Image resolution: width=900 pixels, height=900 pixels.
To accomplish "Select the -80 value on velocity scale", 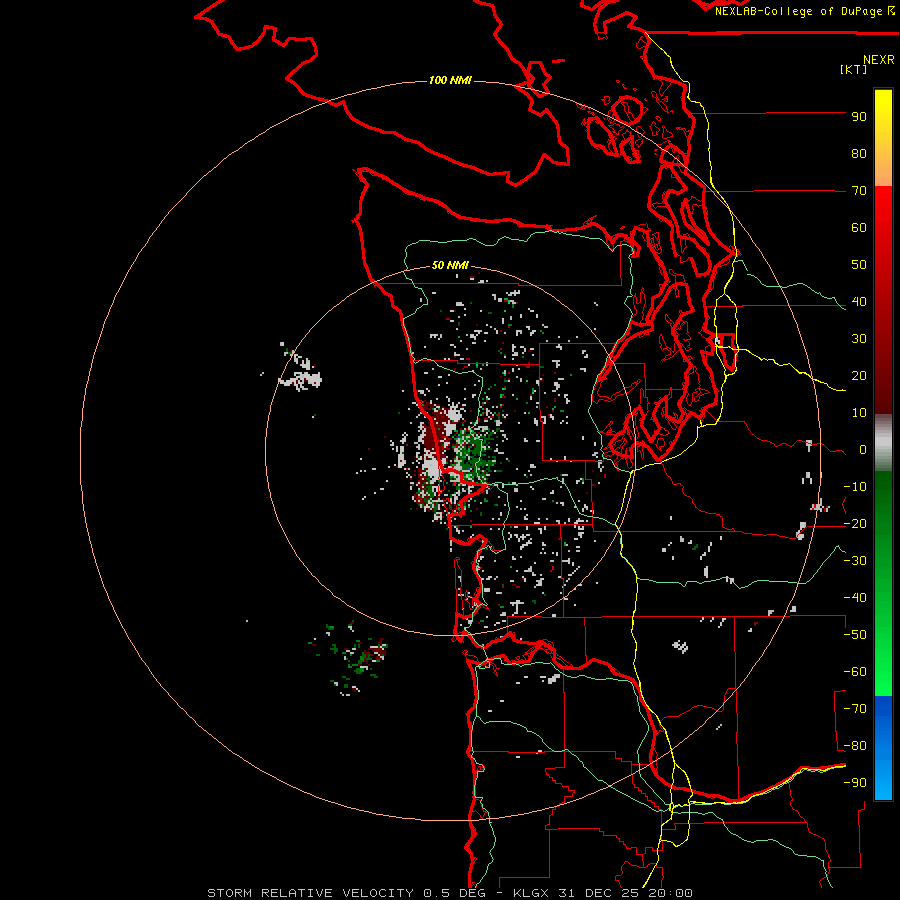I will pos(855,746).
